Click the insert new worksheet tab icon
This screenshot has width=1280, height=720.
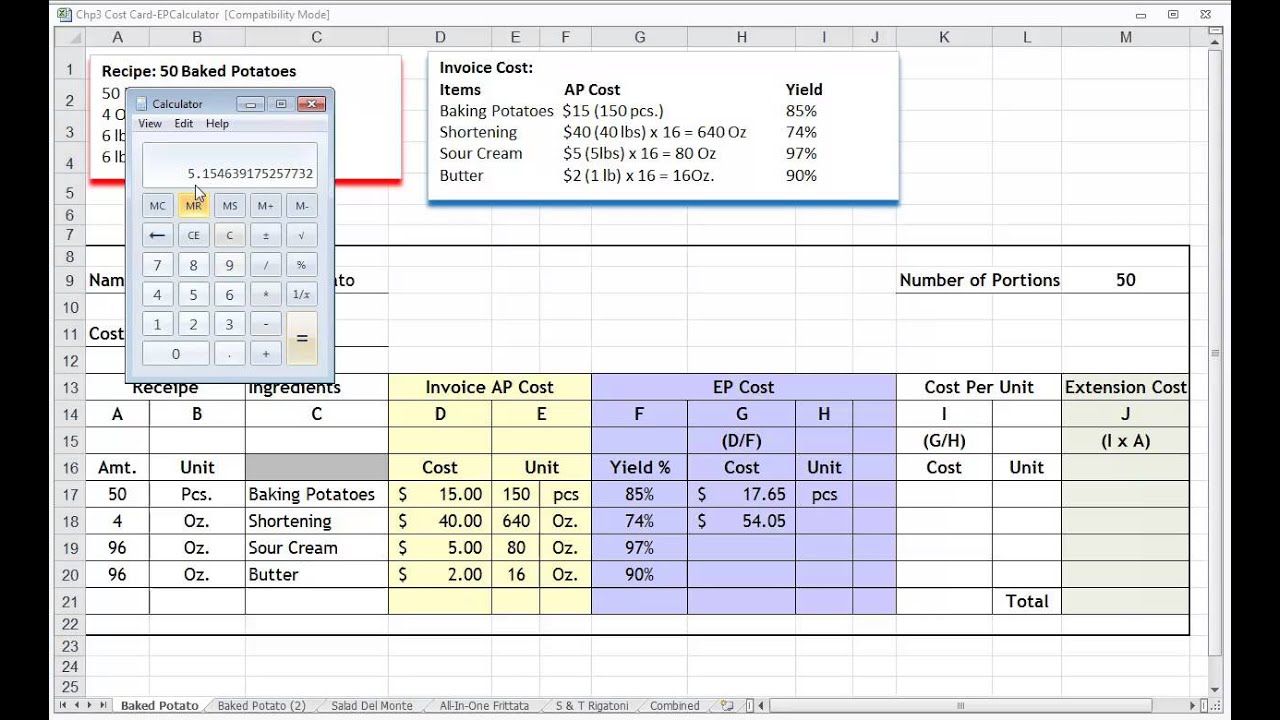pyautogui.click(x=727, y=706)
